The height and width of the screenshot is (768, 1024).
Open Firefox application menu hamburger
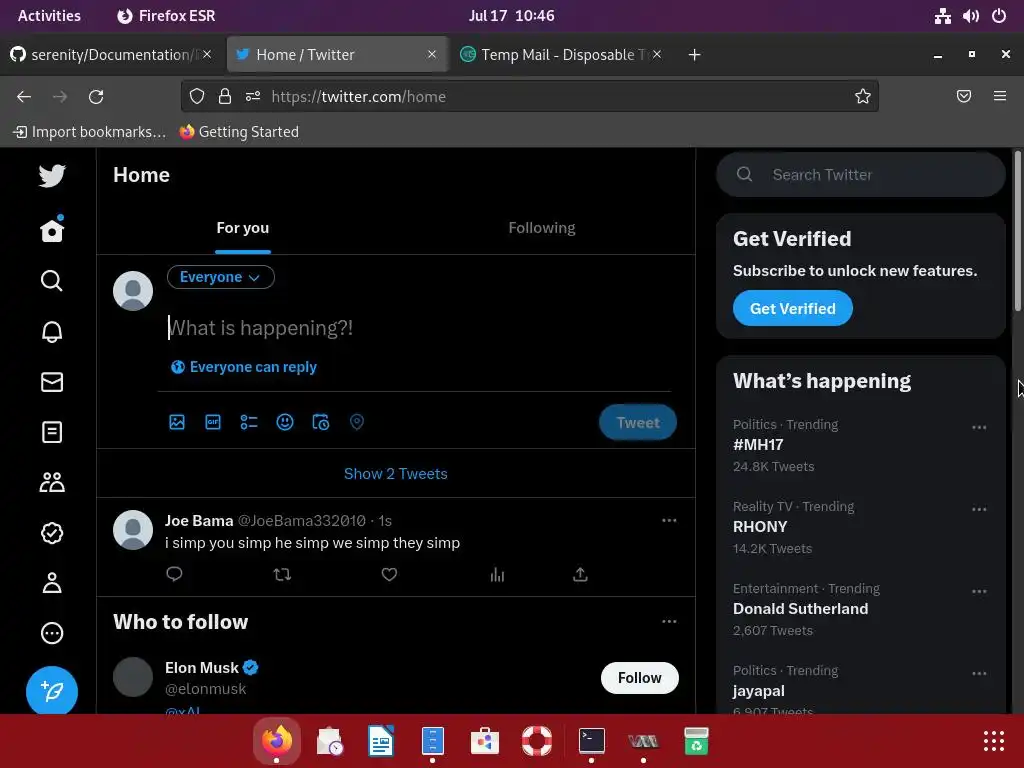pos(1000,97)
